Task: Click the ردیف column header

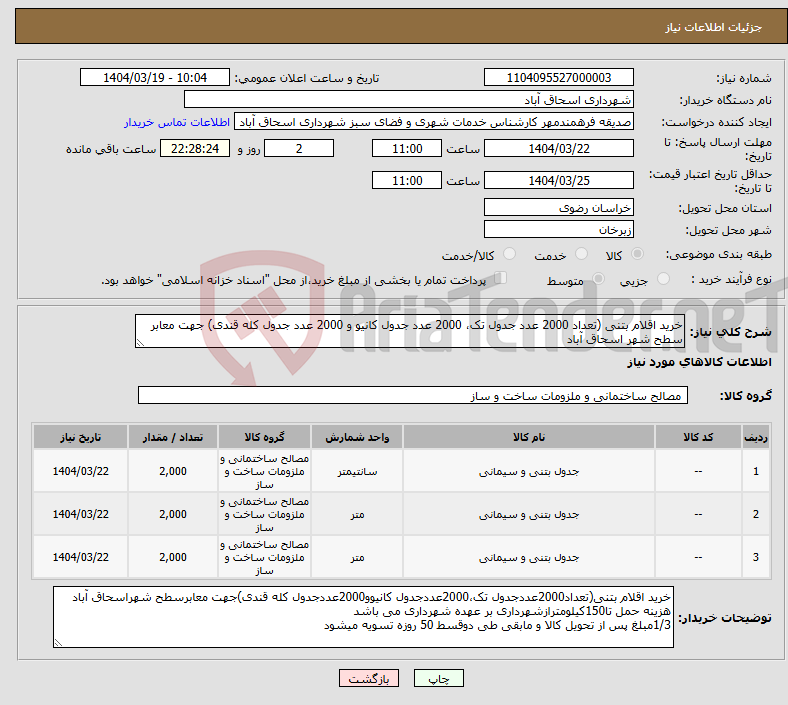Action: (x=756, y=437)
